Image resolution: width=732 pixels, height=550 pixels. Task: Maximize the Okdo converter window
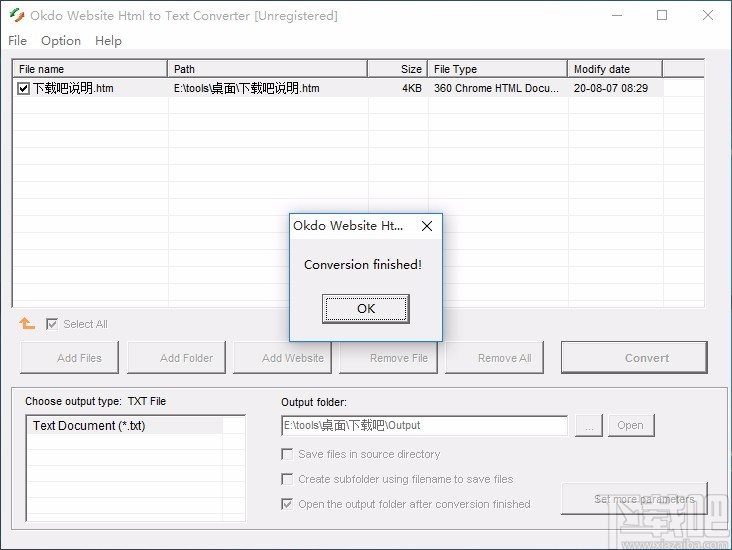tap(662, 15)
